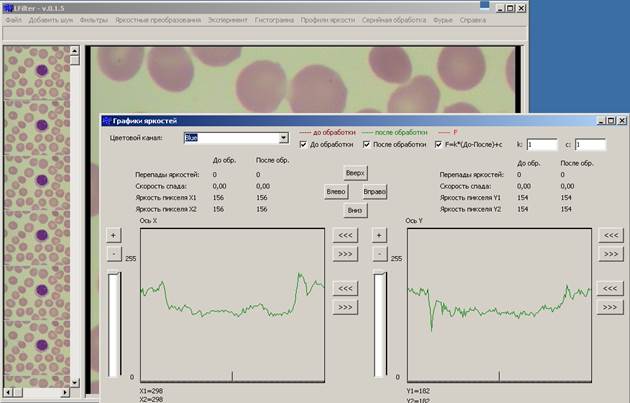Click the top >>> button right of the X-axis graph
The width and height of the screenshot is (630, 403).
tap(345, 254)
